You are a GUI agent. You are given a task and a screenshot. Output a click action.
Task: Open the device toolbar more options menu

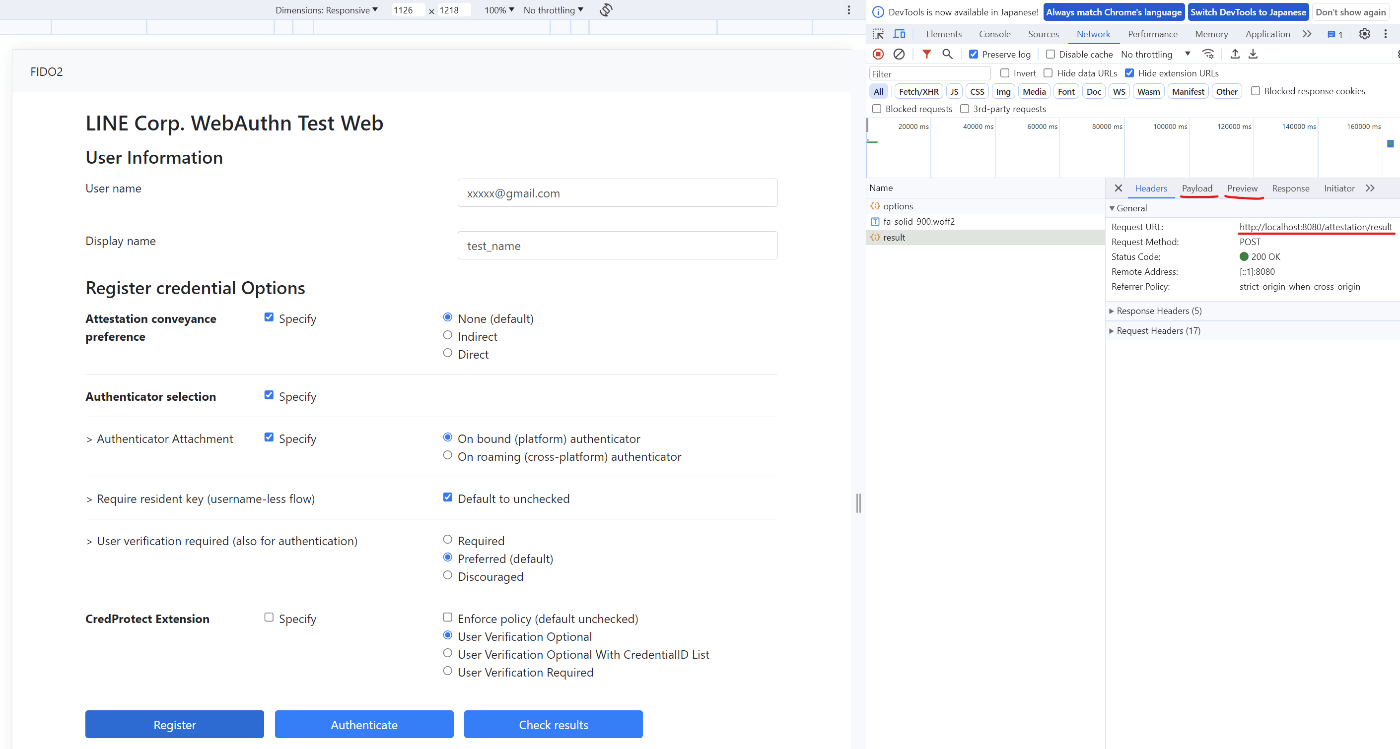click(849, 10)
